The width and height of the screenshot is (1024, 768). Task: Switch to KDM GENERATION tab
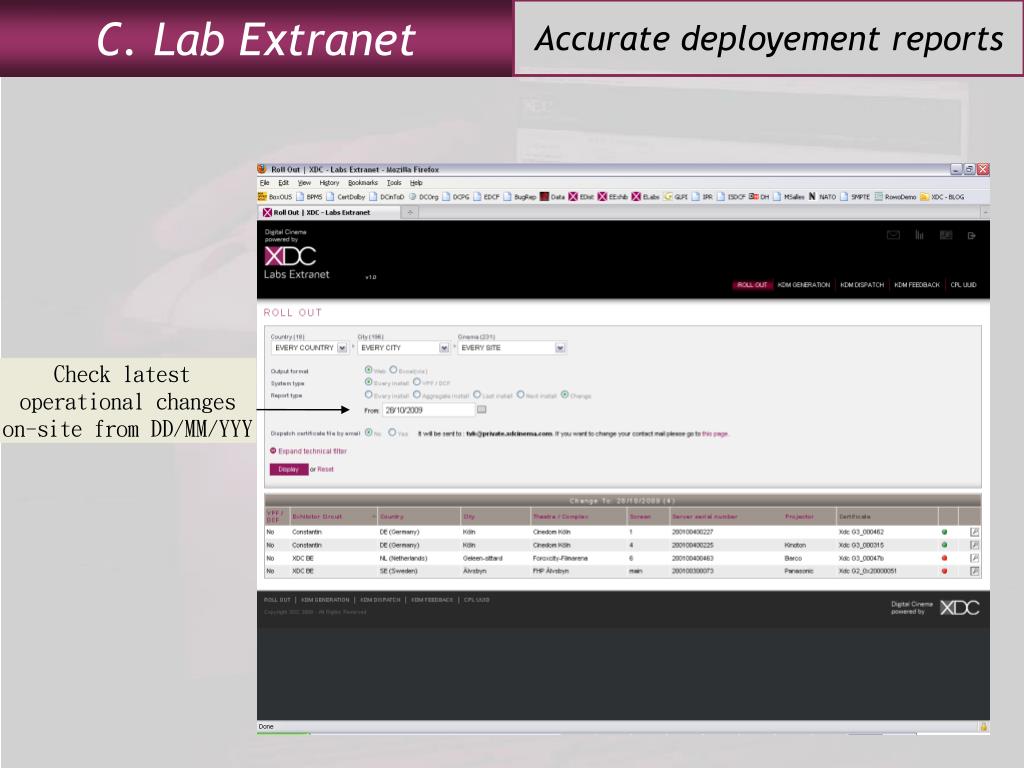click(804, 285)
